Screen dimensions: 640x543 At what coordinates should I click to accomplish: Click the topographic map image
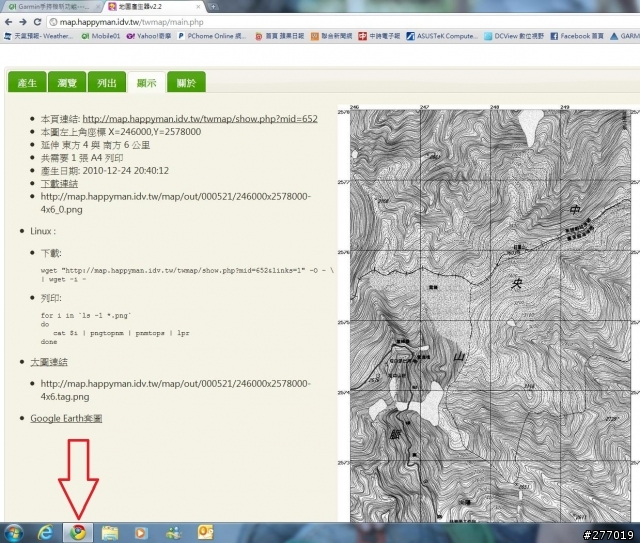click(x=489, y=313)
